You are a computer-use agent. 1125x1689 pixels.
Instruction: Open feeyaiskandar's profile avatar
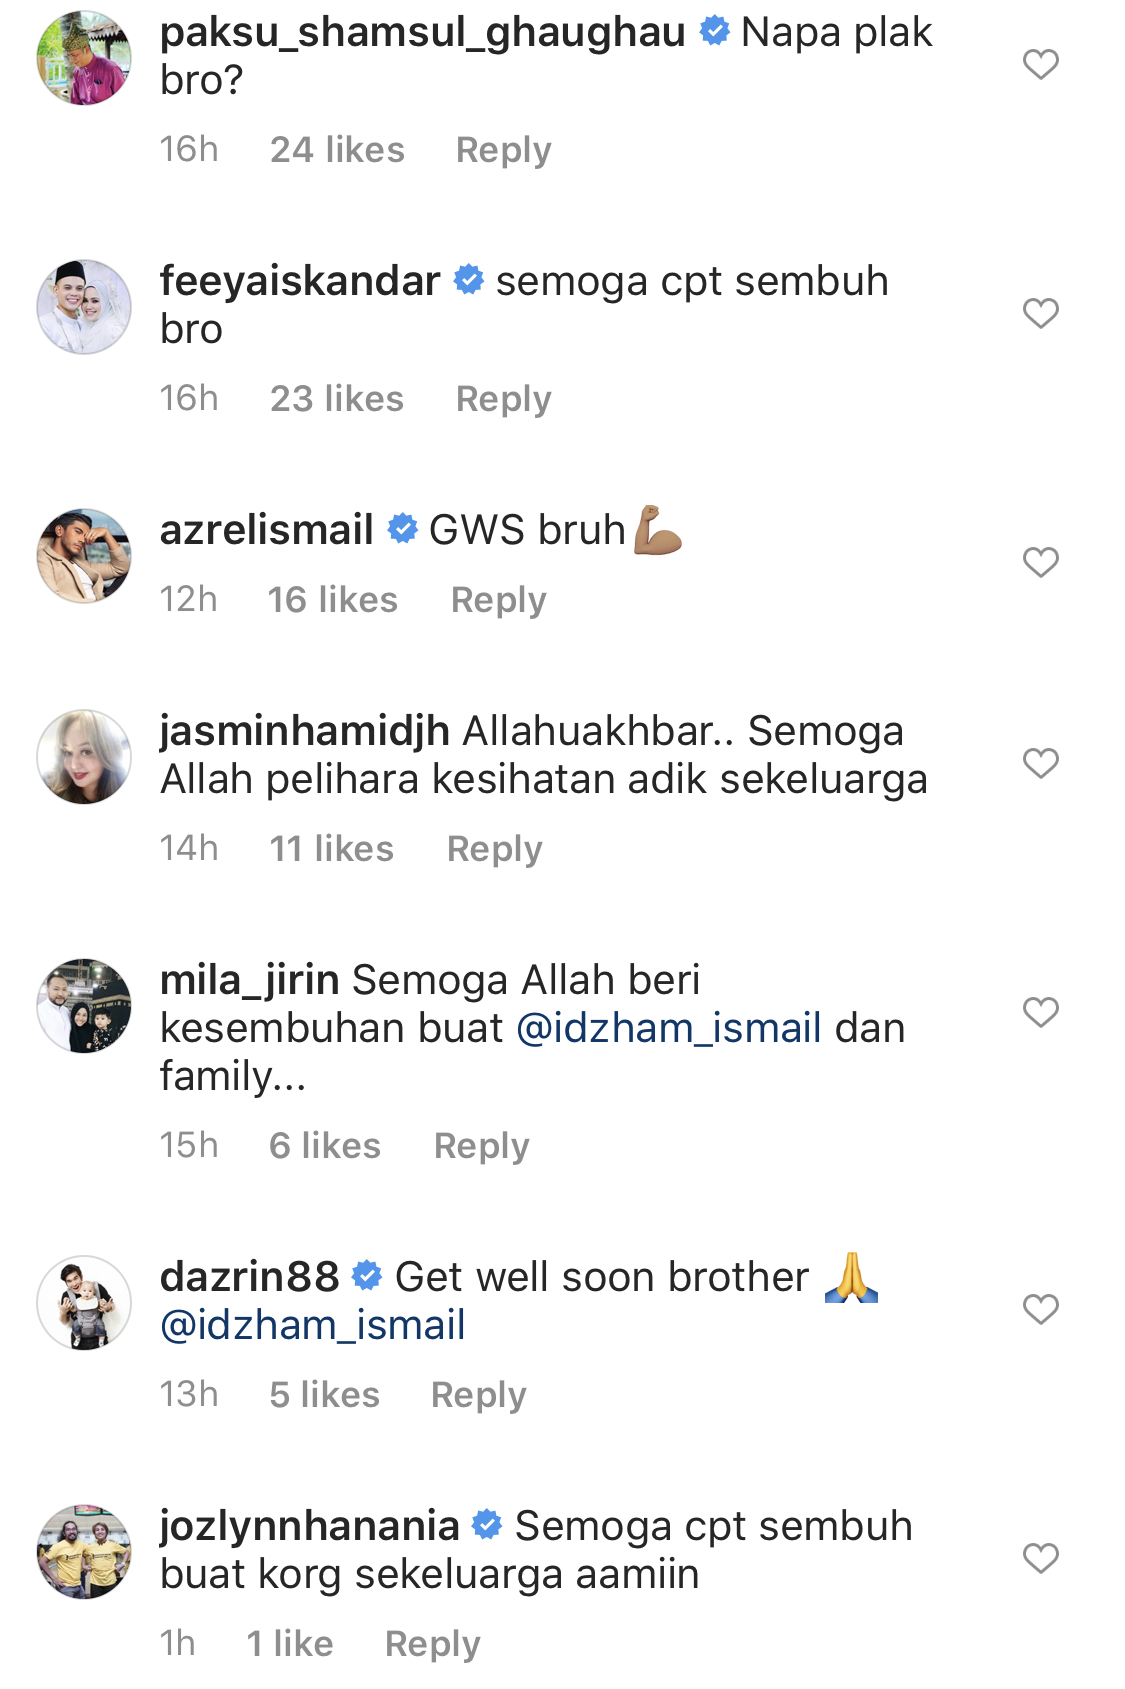coord(84,307)
